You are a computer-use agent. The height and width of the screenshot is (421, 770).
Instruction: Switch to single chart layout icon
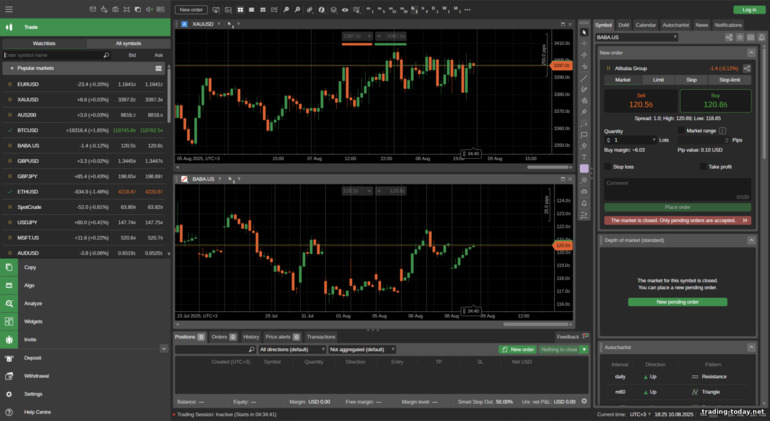pos(251,10)
